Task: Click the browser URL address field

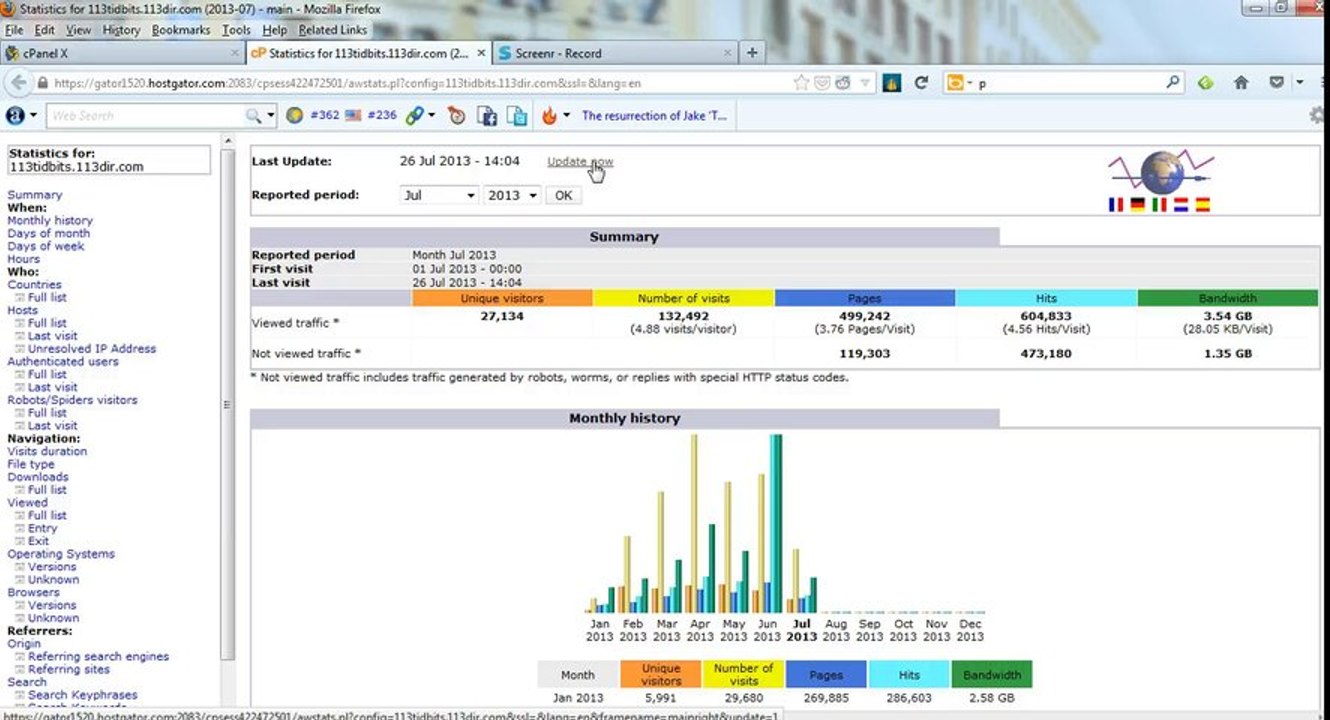Action: coord(410,83)
